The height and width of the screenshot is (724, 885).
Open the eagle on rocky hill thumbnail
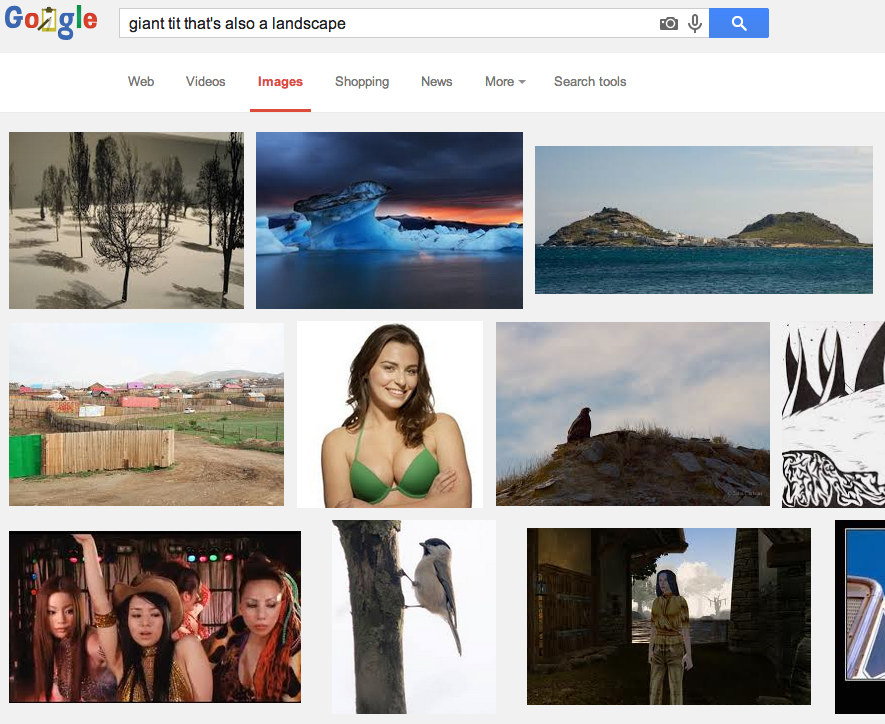(633, 414)
